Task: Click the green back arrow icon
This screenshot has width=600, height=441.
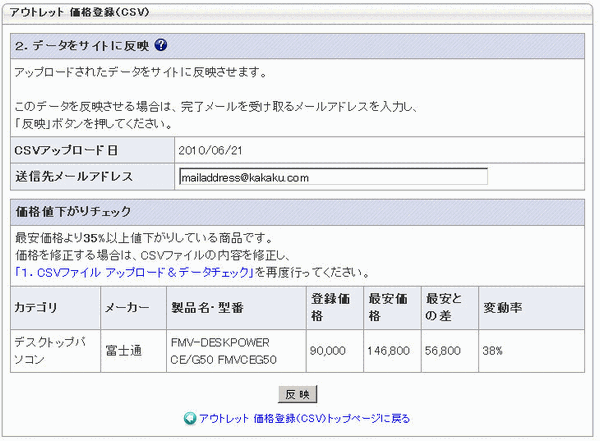Action: click(x=190, y=418)
